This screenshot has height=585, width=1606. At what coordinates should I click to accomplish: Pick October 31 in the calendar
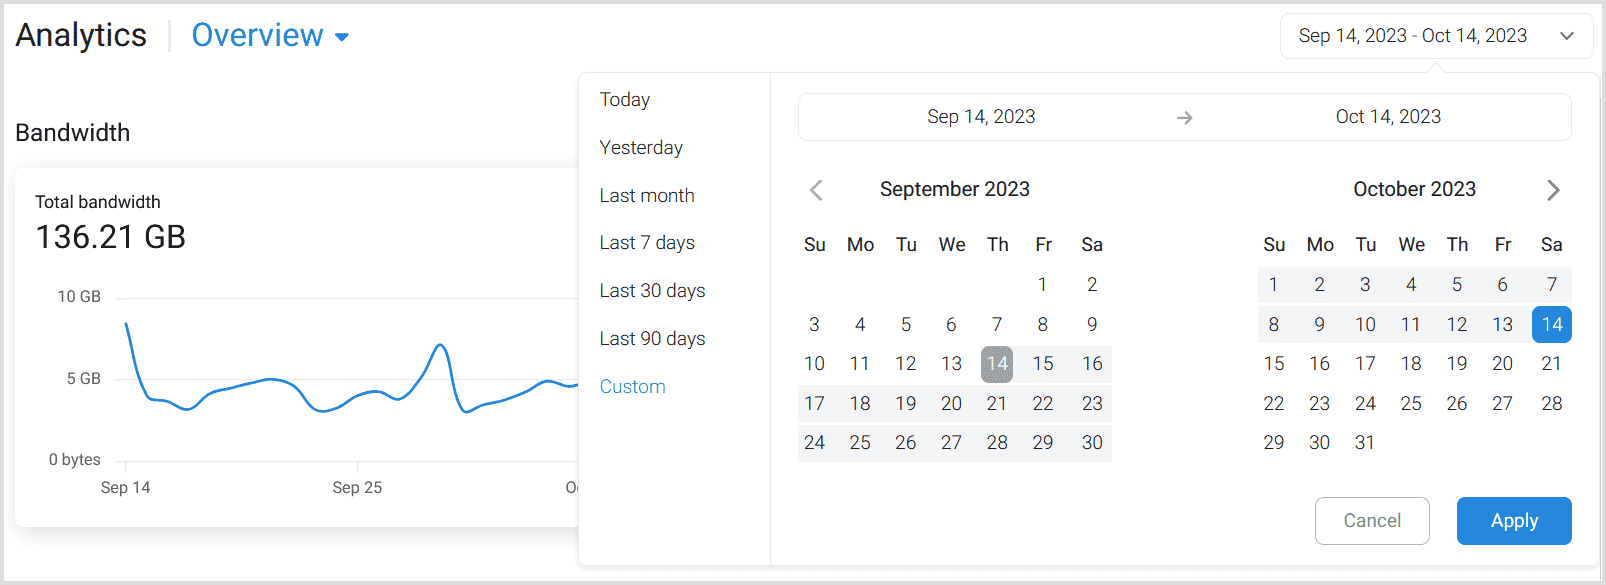[1365, 443]
